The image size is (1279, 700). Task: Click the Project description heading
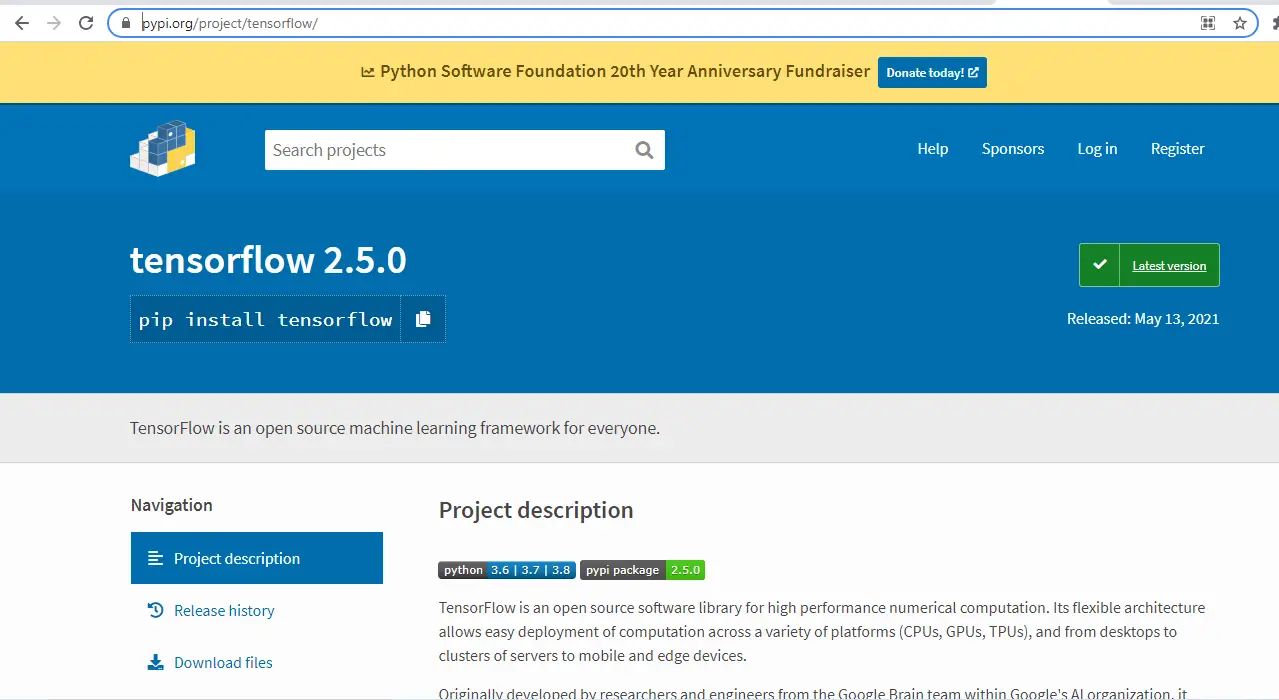536,510
